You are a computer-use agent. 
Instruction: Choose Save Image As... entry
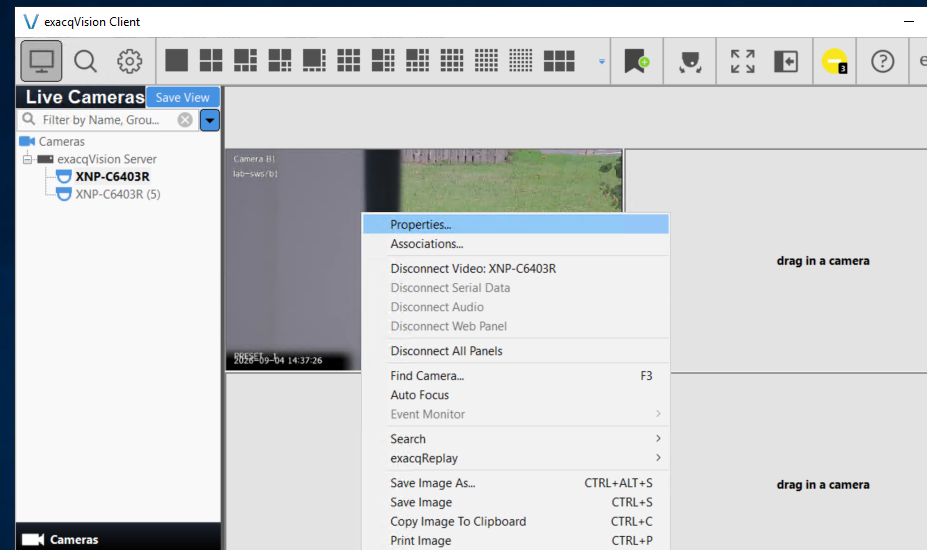pos(516,483)
